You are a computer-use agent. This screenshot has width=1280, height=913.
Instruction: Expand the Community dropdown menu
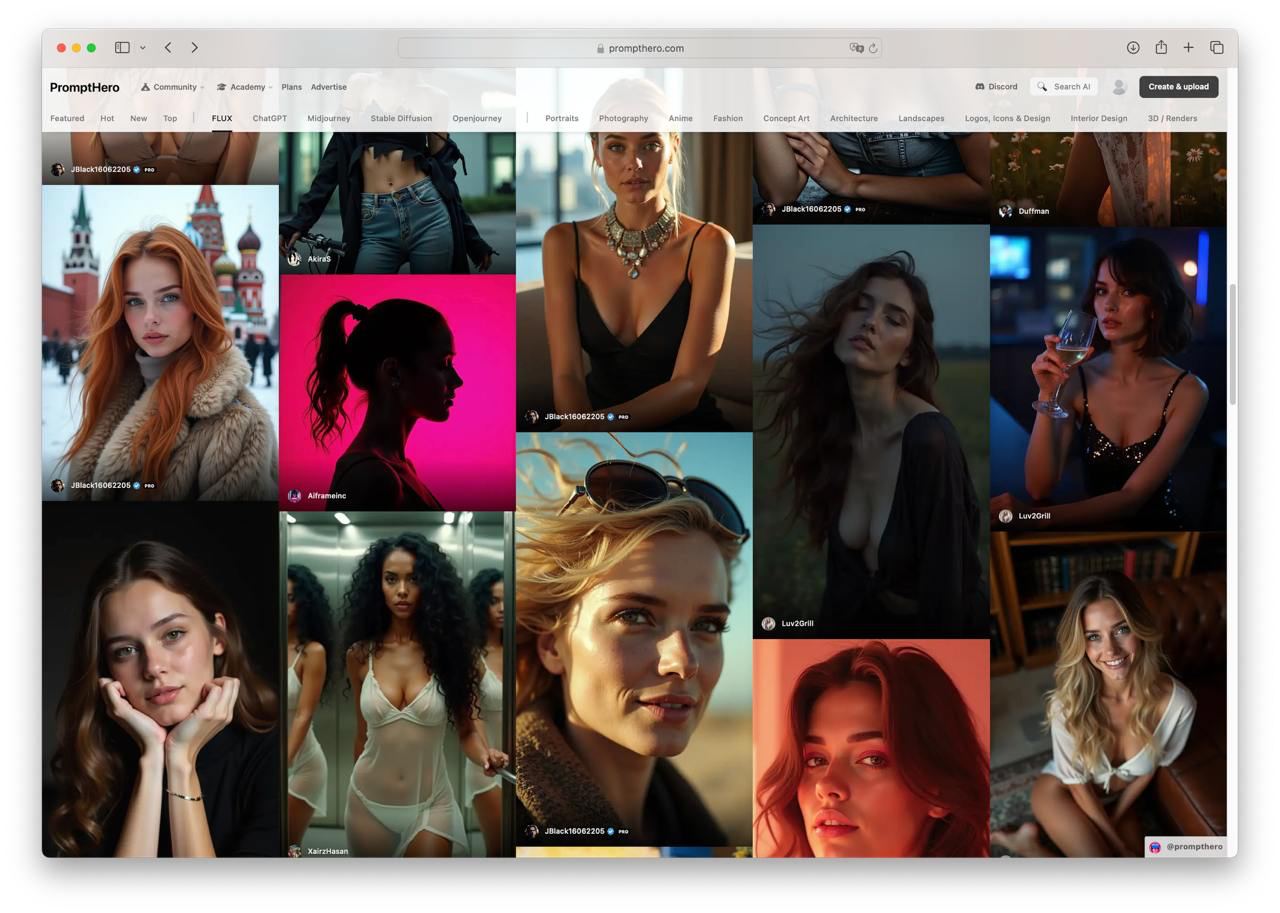(173, 87)
